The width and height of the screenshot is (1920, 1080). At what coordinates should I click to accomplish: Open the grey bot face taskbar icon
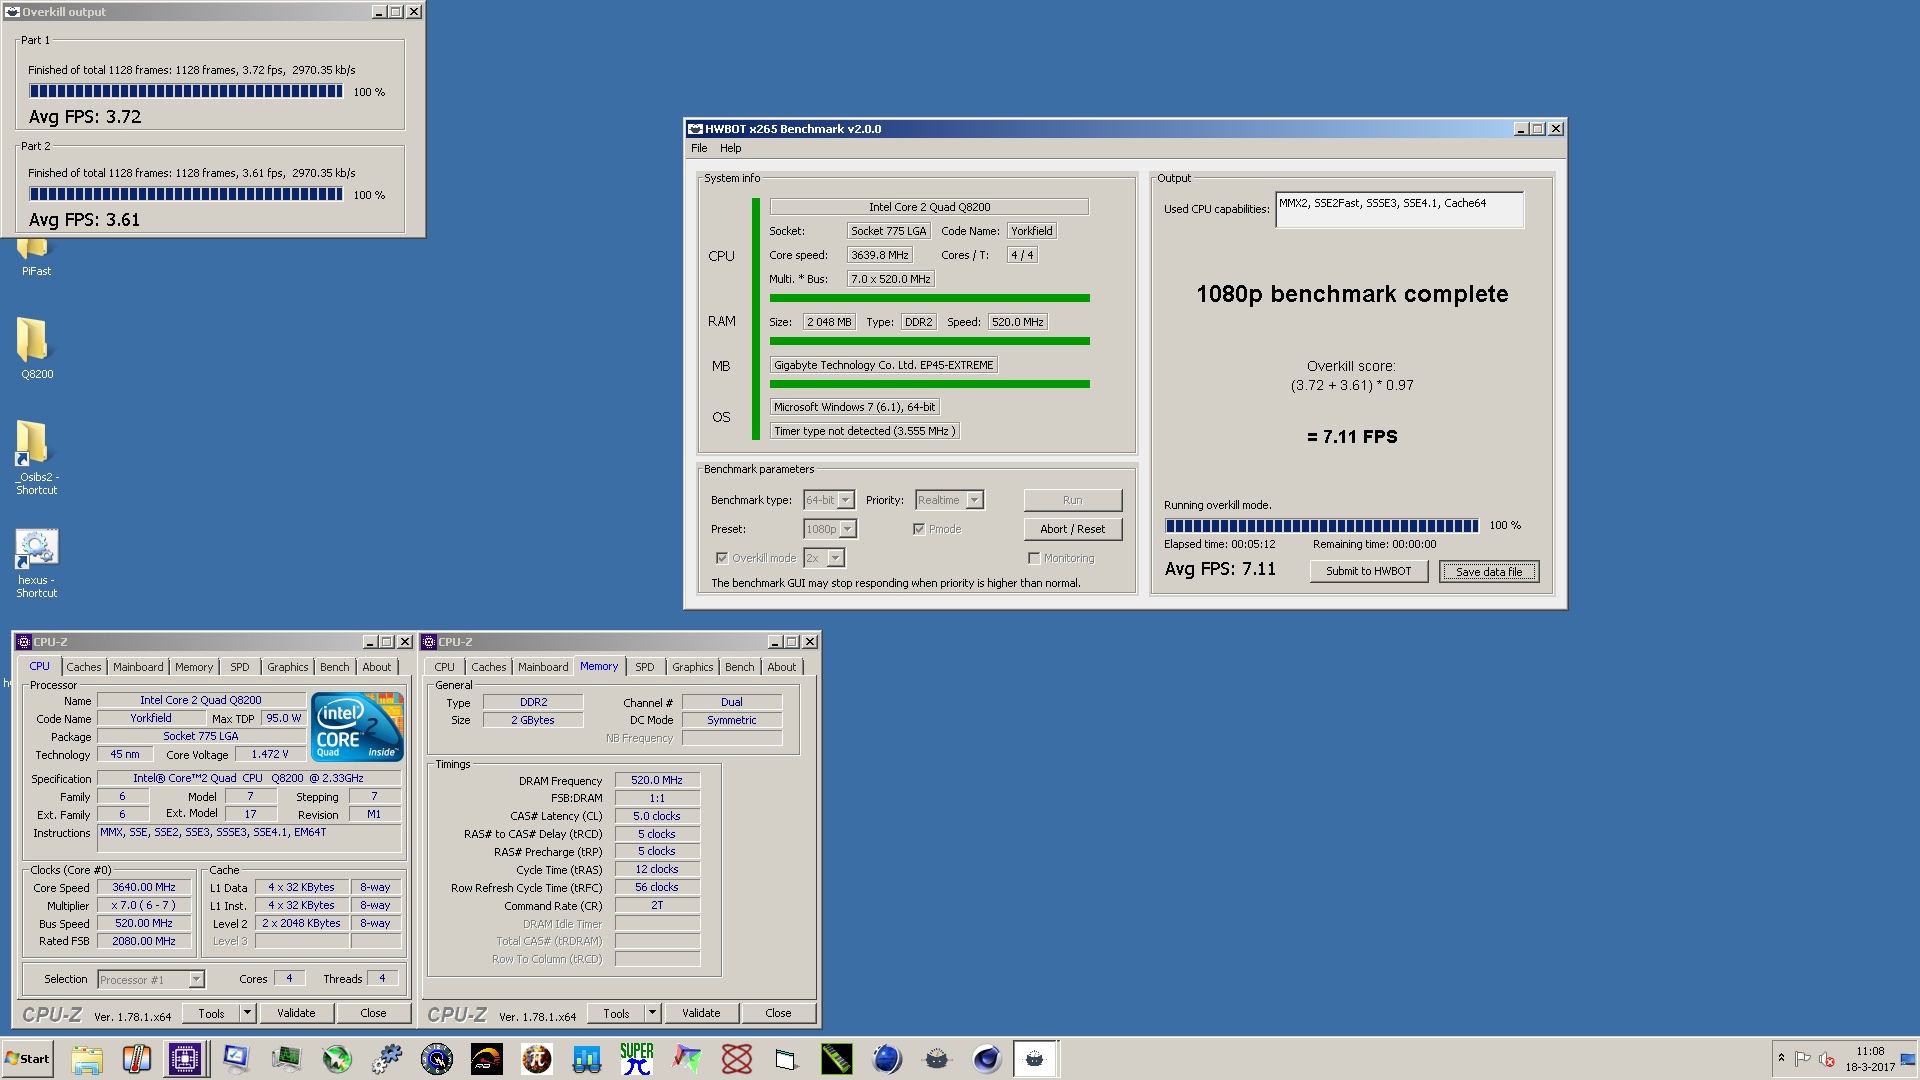(937, 1059)
